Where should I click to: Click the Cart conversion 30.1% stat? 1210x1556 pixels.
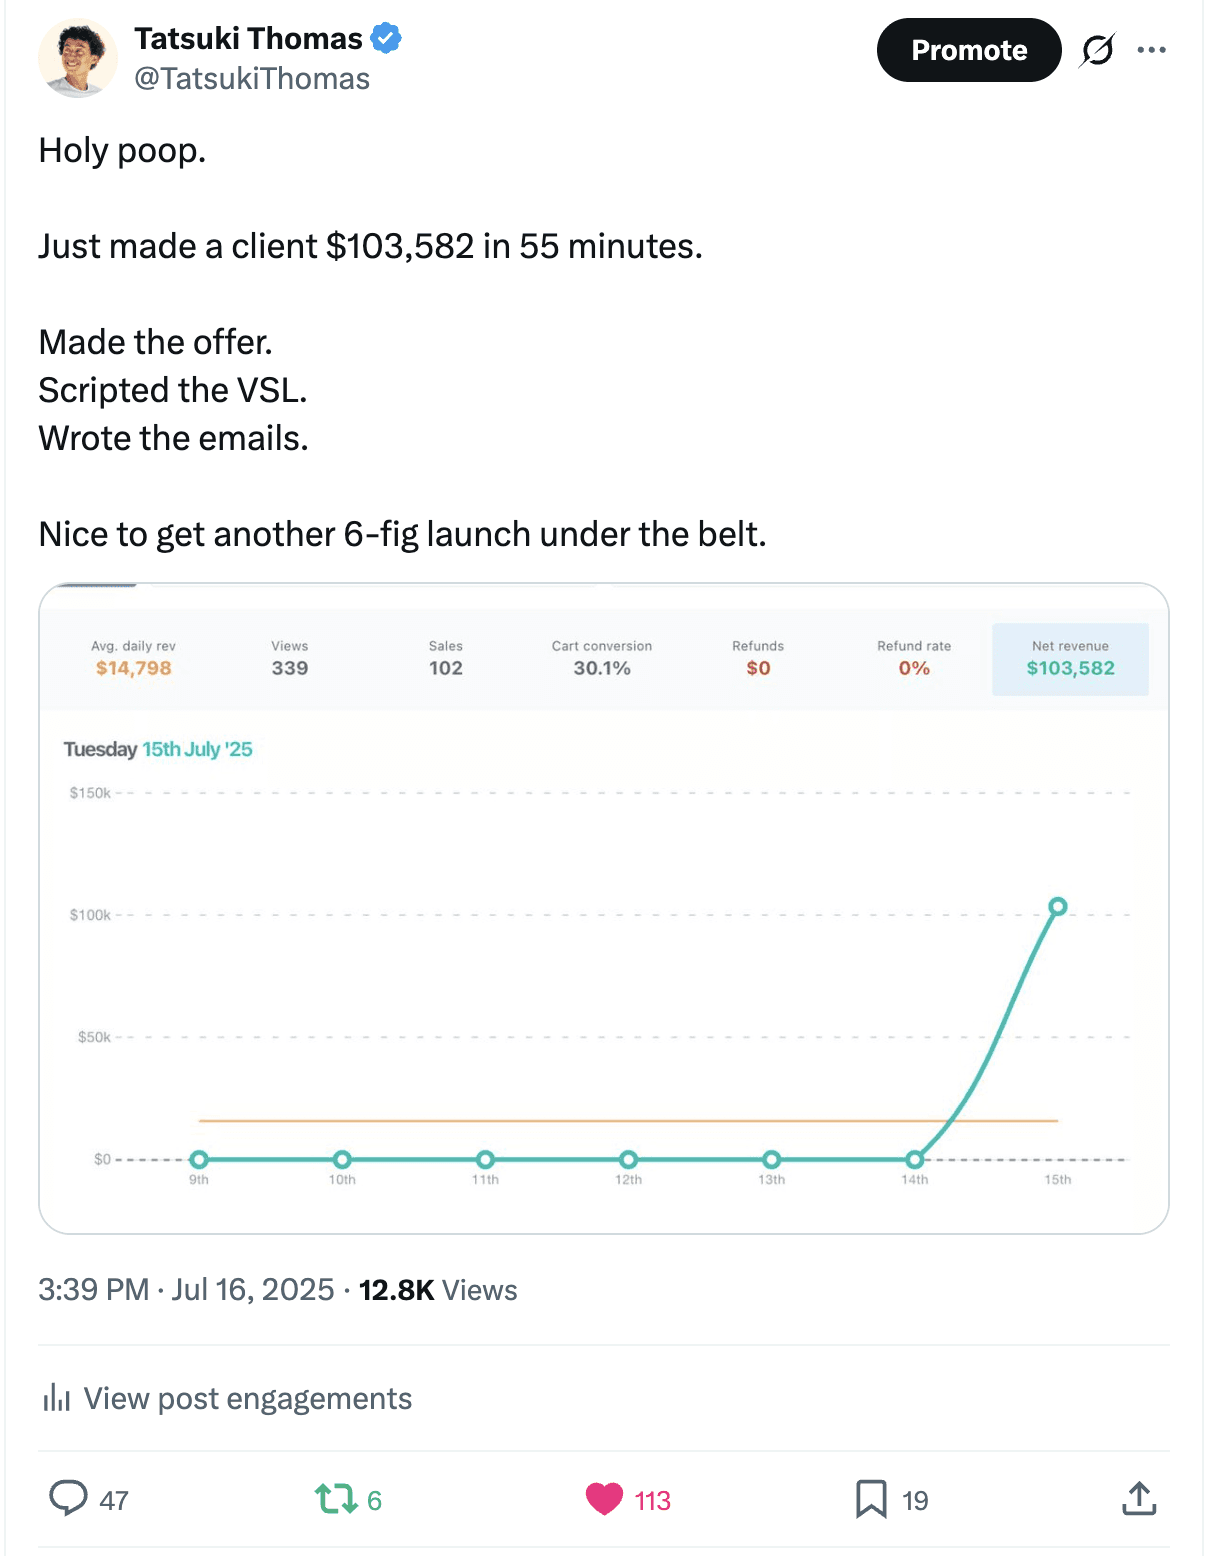pyautogui.click(x=602, y=659)
